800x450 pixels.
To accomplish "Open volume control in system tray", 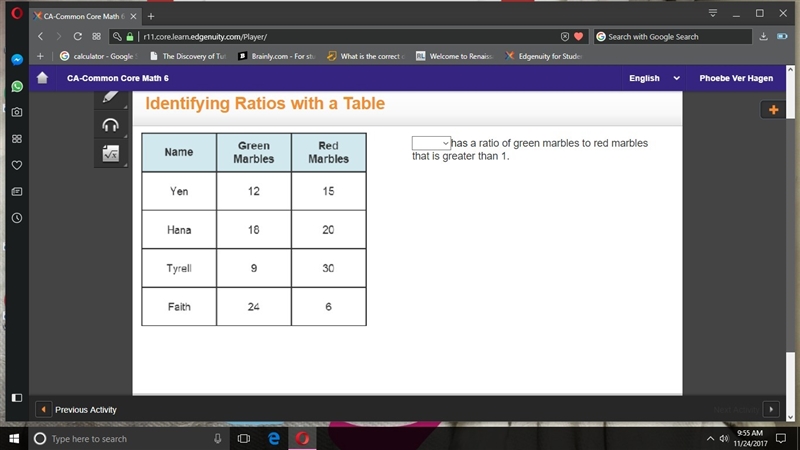I will pos(723,439).
